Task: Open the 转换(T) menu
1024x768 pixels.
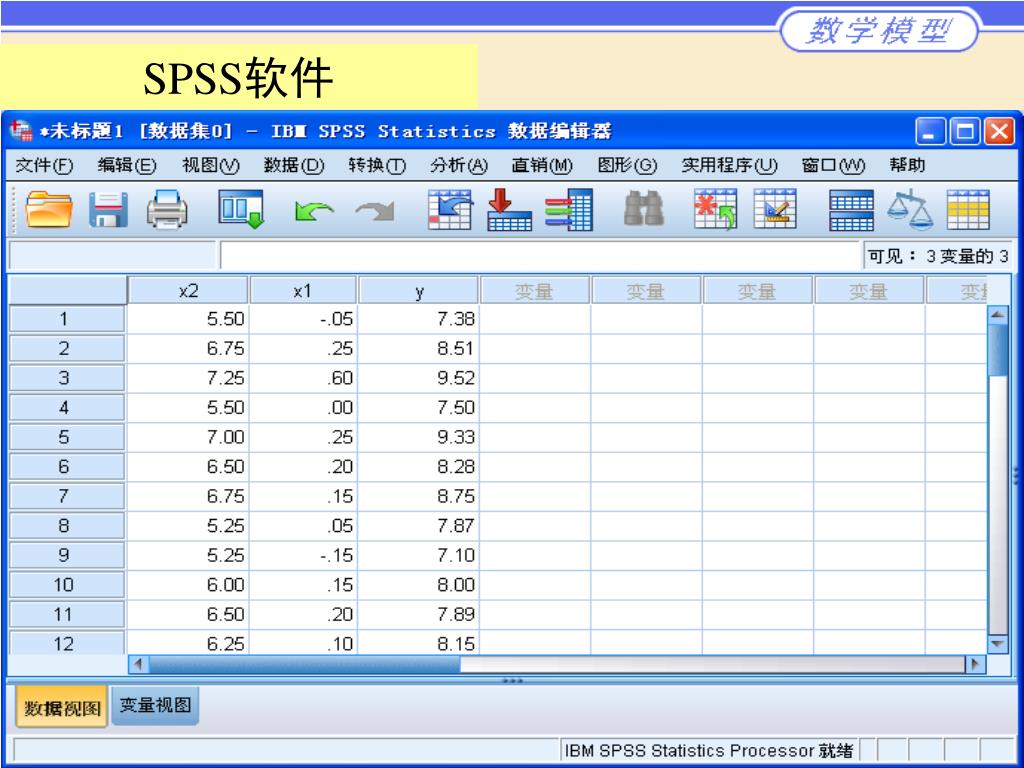Action: coord(377,165)
